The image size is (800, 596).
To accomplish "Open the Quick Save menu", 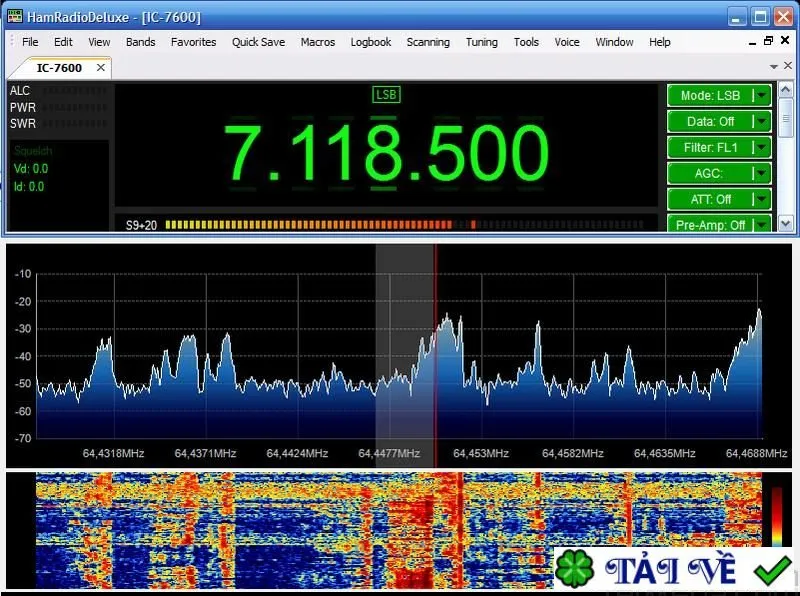I will coord(258,42).
